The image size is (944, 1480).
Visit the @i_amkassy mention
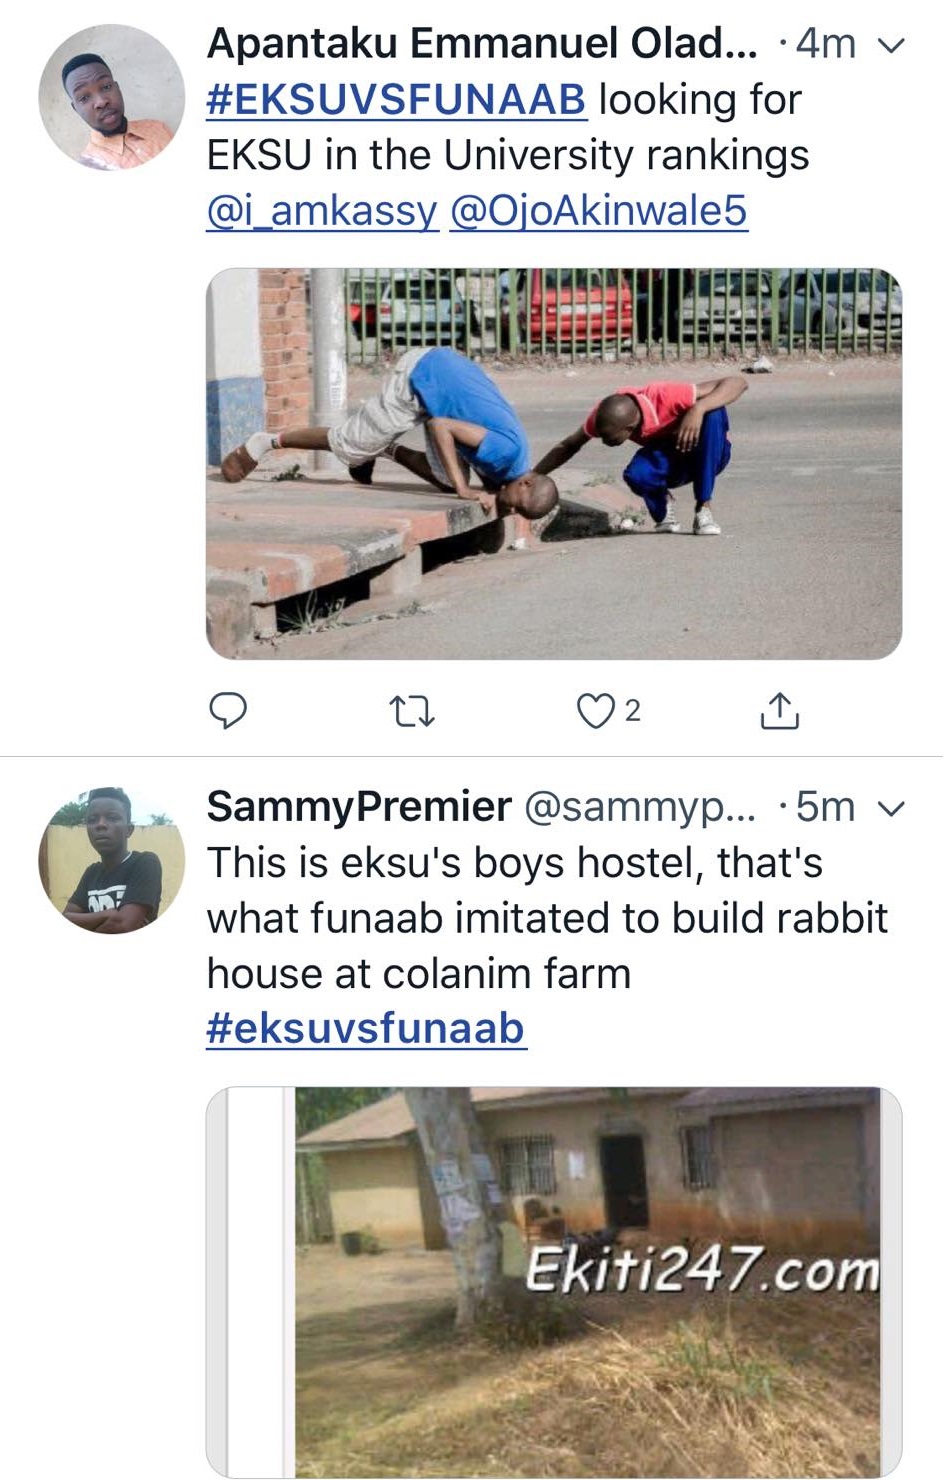(x=322, y=211)
